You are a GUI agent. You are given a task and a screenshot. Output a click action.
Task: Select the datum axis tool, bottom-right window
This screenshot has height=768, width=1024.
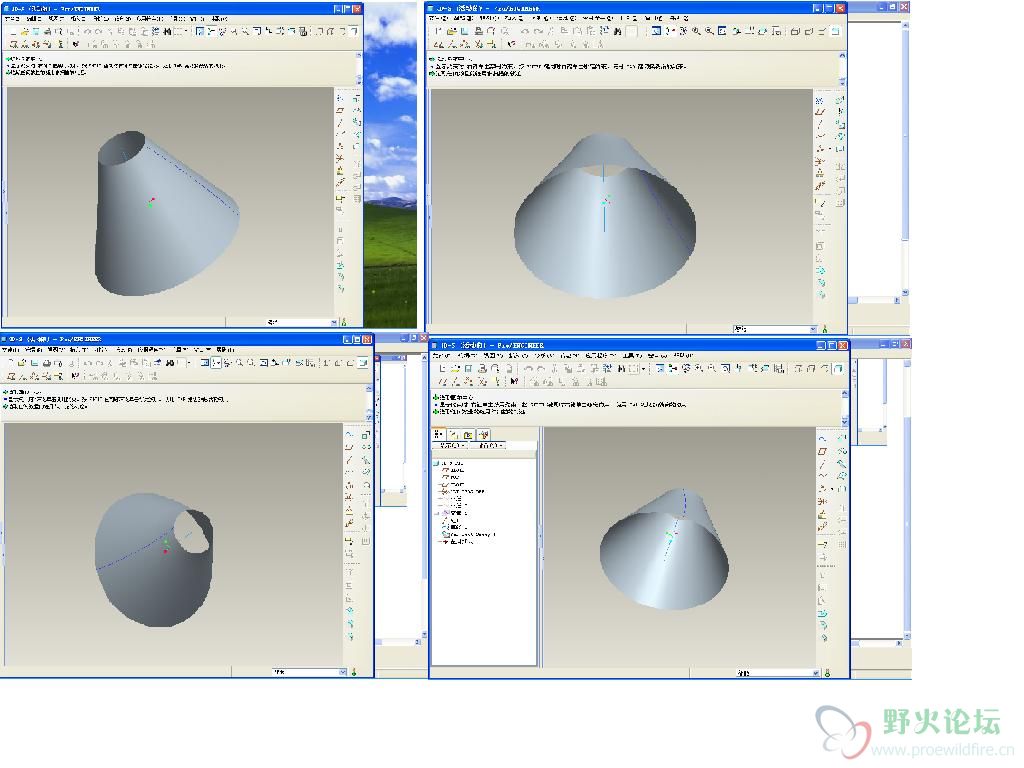tap(822, 464)
